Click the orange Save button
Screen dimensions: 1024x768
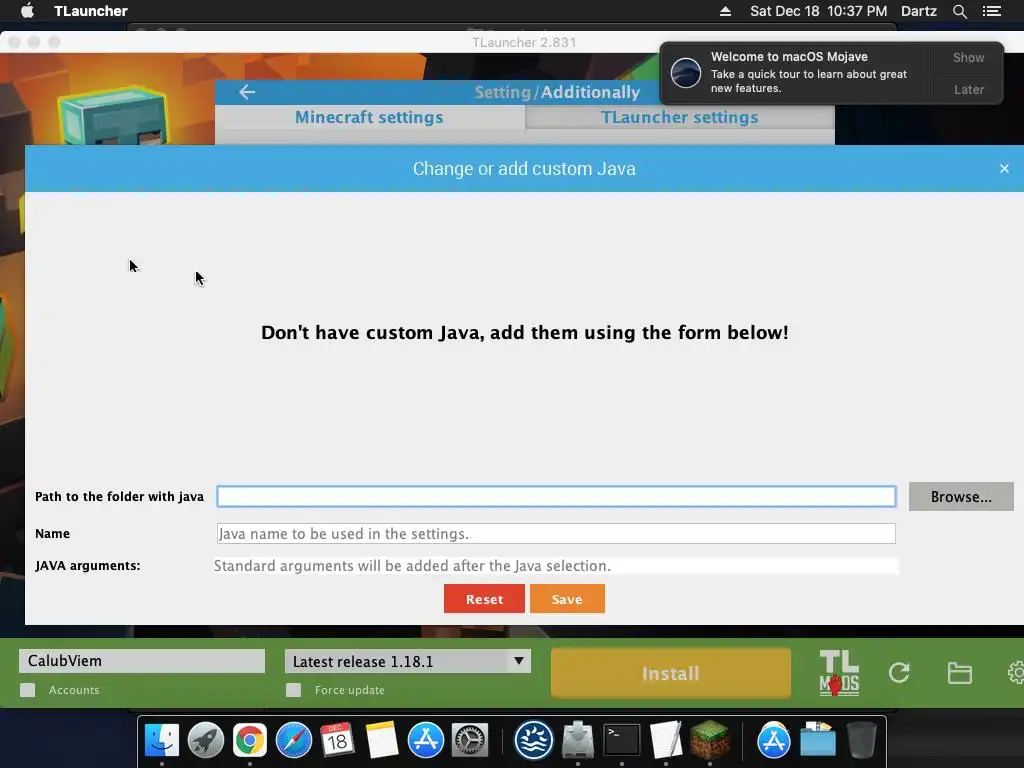[567, 599]
